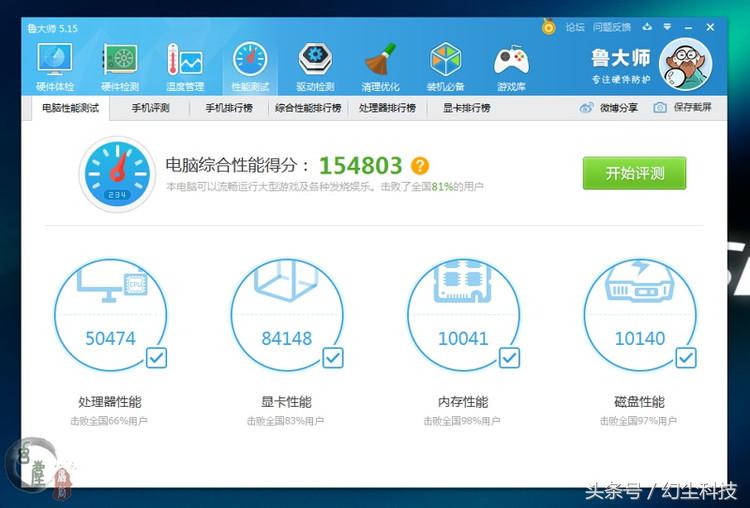Click the 微博分享 share text

pyautogui.click(x=618, y=108)
